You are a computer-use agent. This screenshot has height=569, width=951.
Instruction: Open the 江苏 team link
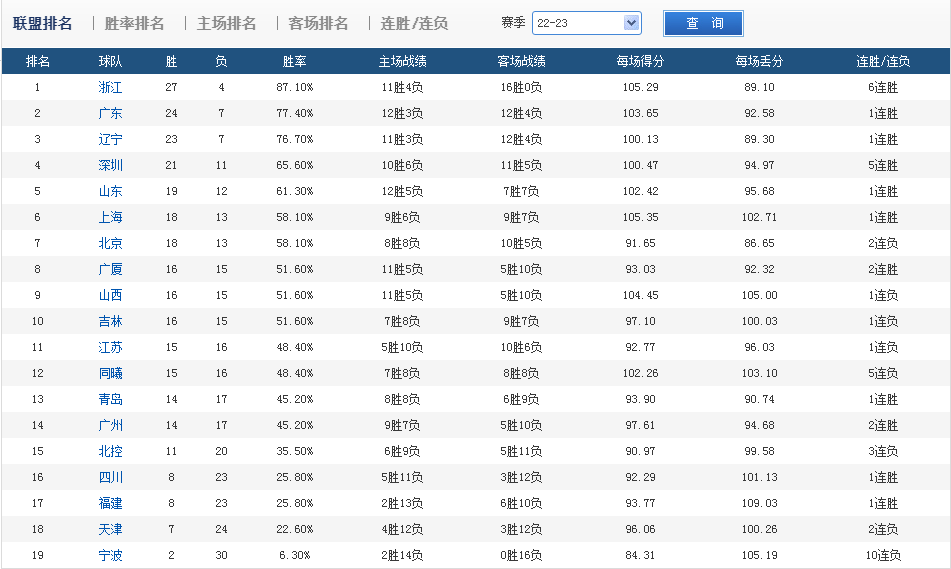(110, 347)
